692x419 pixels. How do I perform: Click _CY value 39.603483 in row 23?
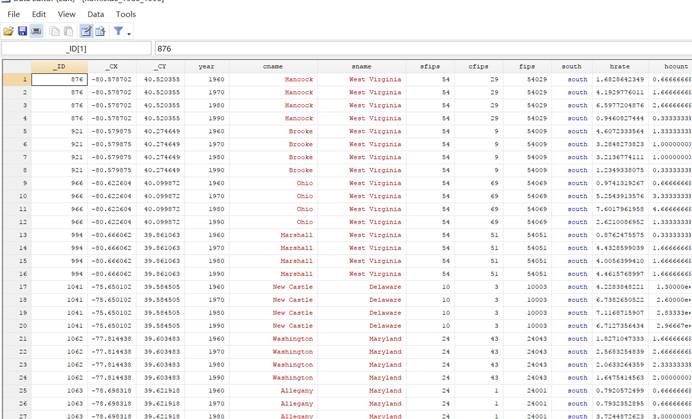point(162,365)
